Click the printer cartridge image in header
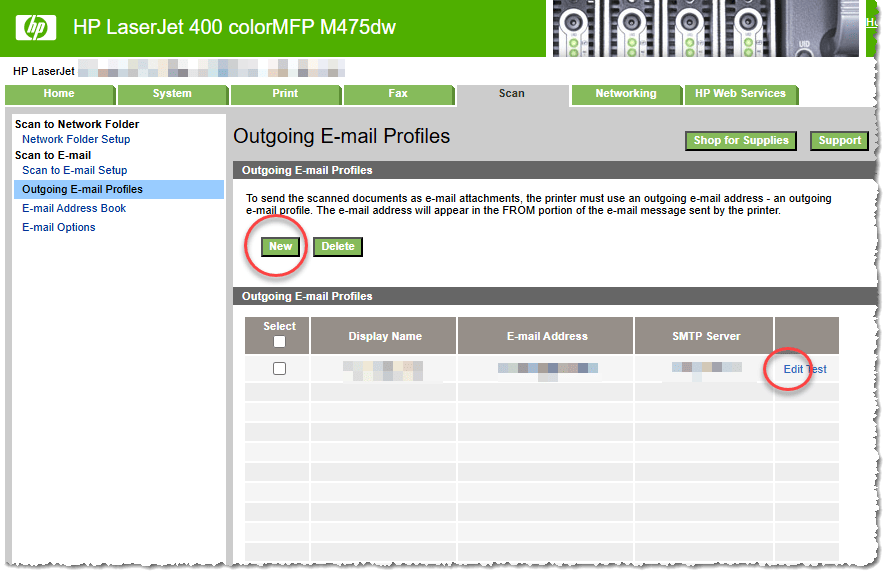 coord(703,28)
